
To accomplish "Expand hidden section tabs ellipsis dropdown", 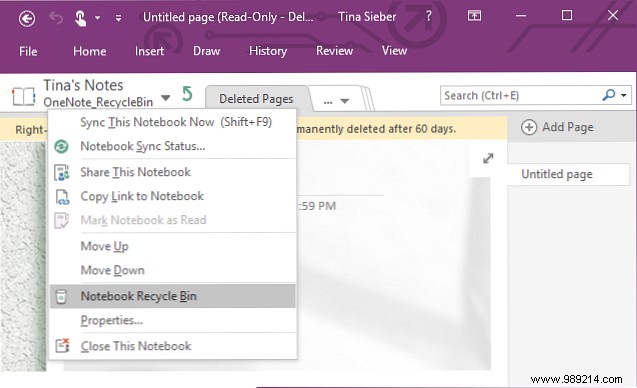I will [336, 101].
